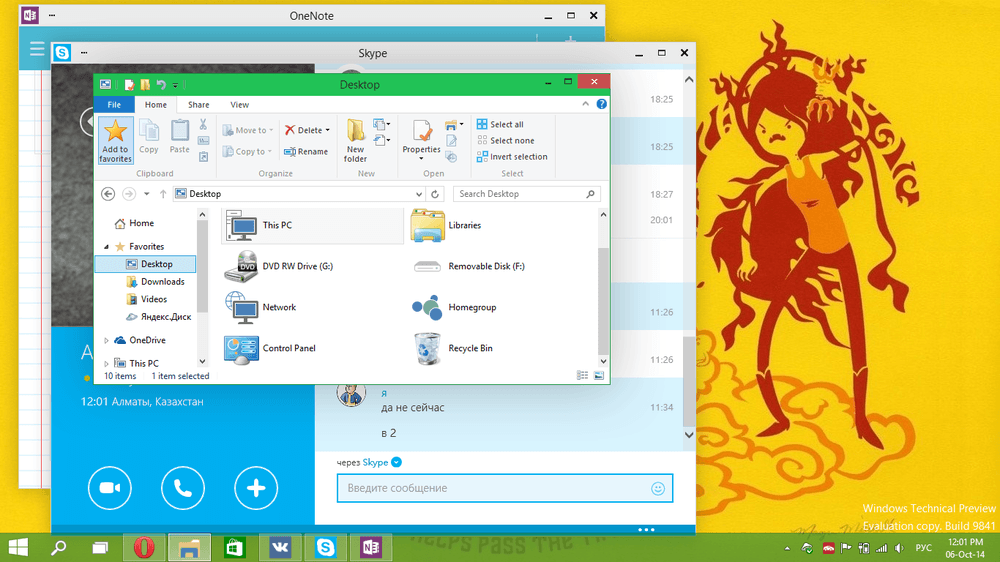The height and width of the screenshot is (562, 1000).
Task: Click Select all in ribbon
Action: [x=501, y=124]
